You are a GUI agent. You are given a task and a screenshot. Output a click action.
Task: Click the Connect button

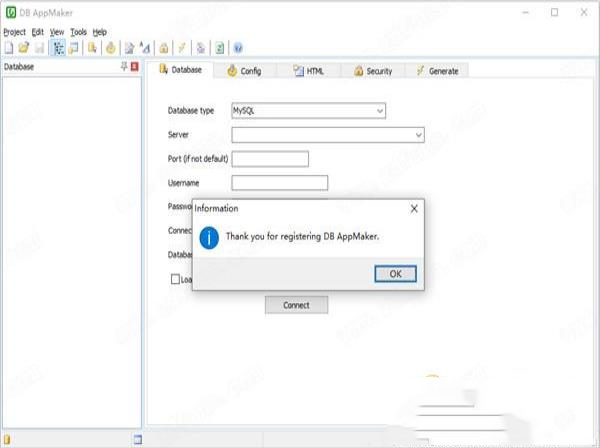pyautogui.click(x=297, y=305)
